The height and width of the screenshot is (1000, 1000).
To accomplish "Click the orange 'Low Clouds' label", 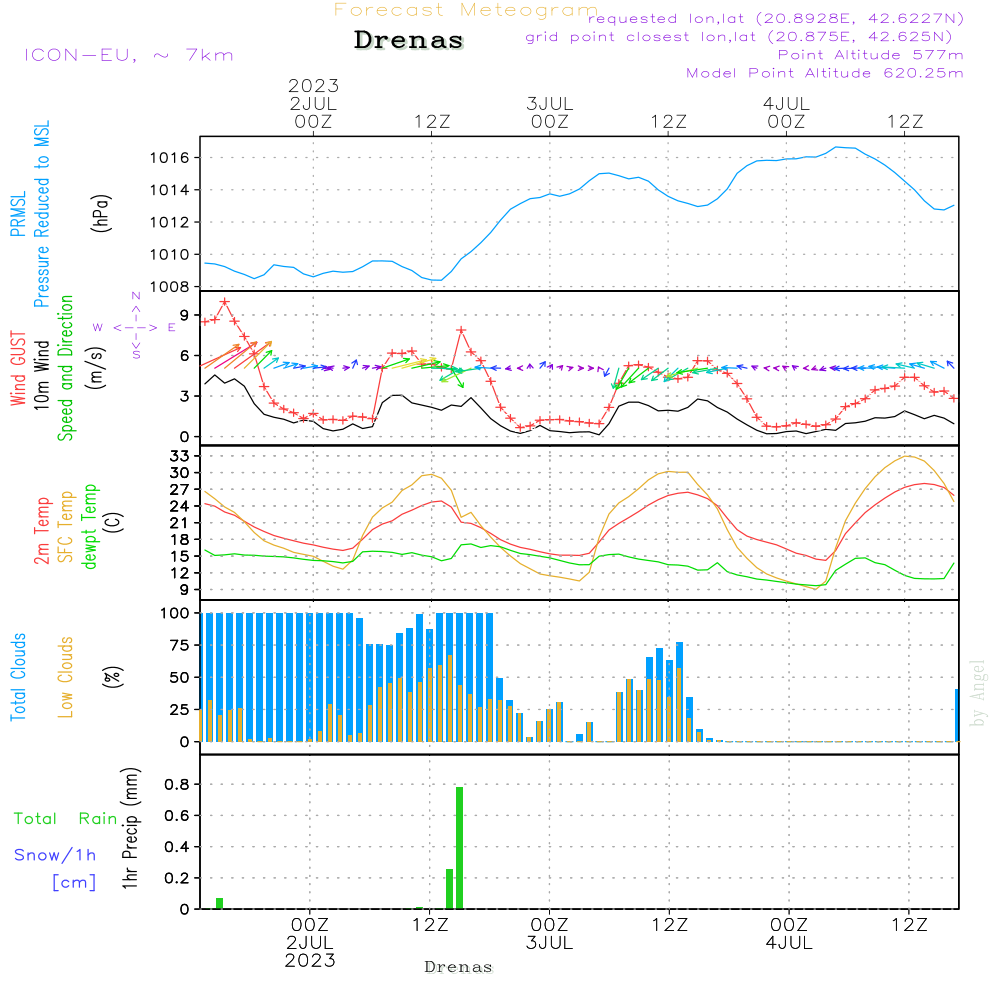I will click(x=65, y=677).
